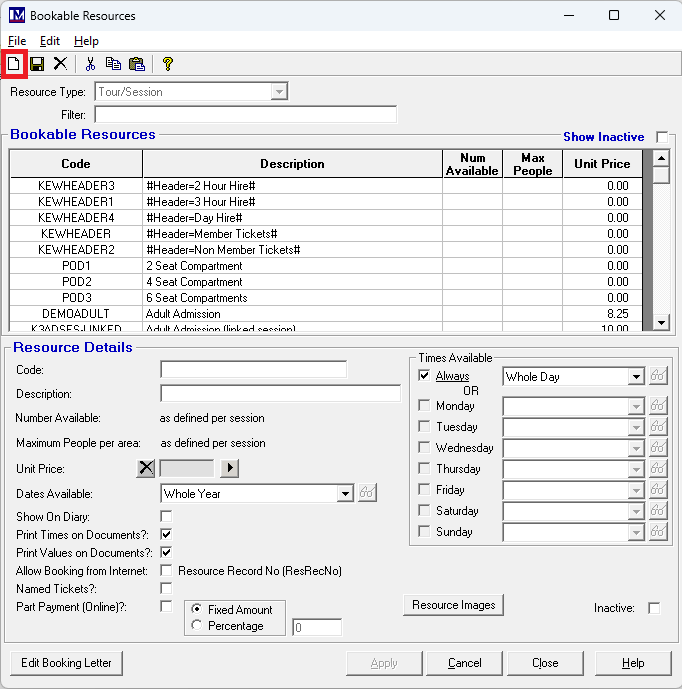Viewport: 682px width, 691px height.
Task: Open the File menu
Action: pyautogui.click(x=17, y=41)
